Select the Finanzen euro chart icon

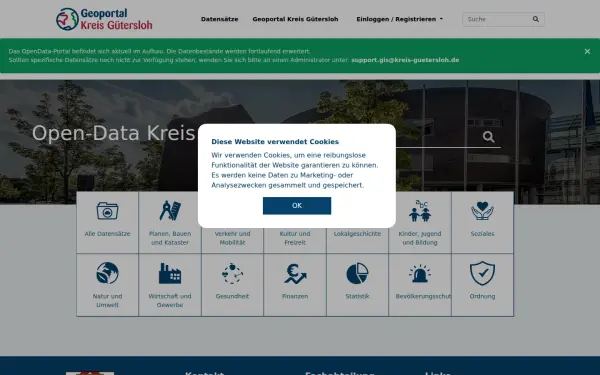tap(295, 273)
